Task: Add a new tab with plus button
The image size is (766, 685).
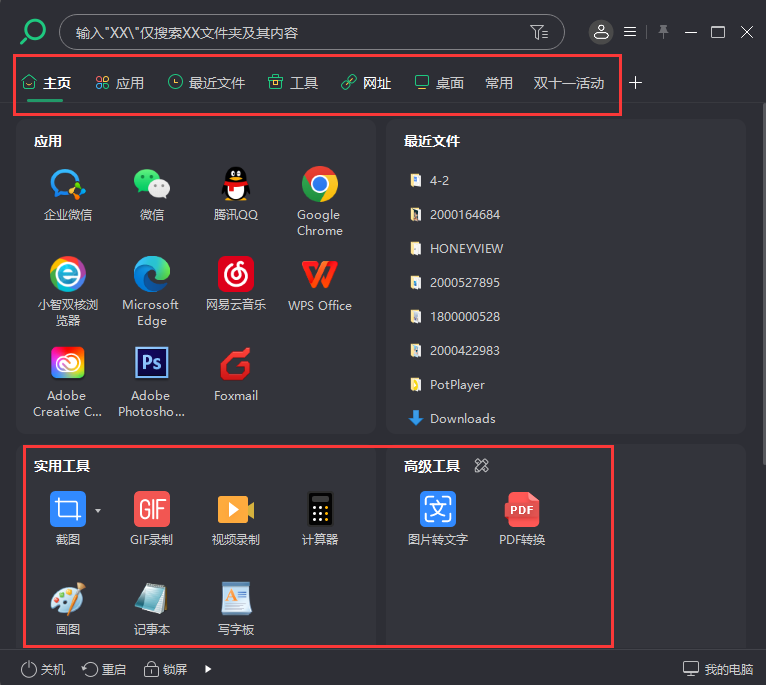Action: [x=635, y=83]
